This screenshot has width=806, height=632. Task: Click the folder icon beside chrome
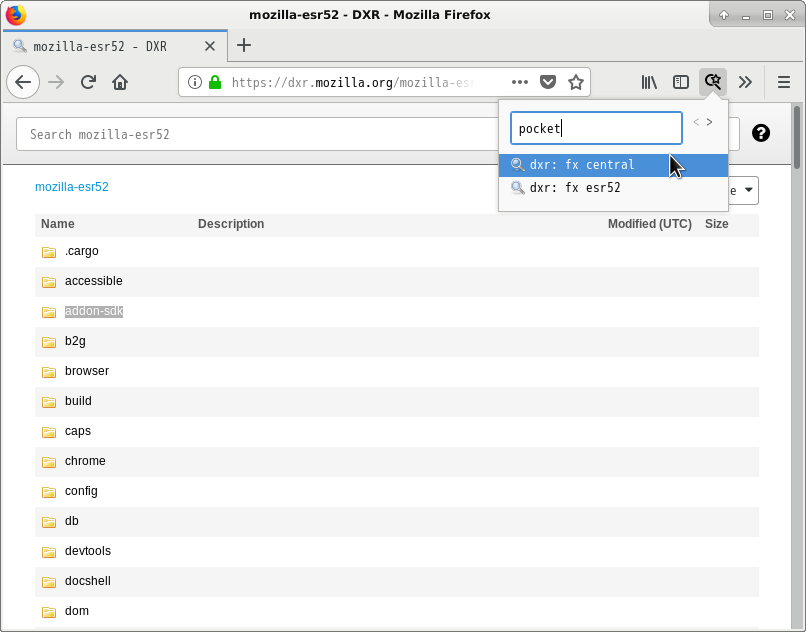(x=49, y=462)
